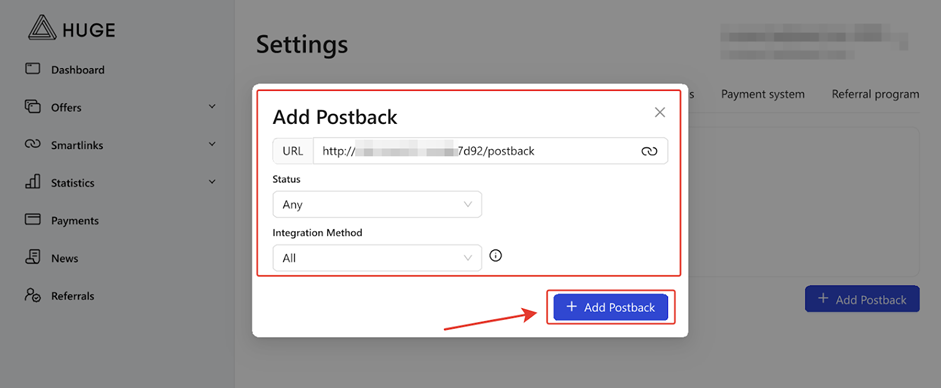Click the Add Postback button in dialog
941x388 pixels.
pyautogui.click(x=611, y=307)
